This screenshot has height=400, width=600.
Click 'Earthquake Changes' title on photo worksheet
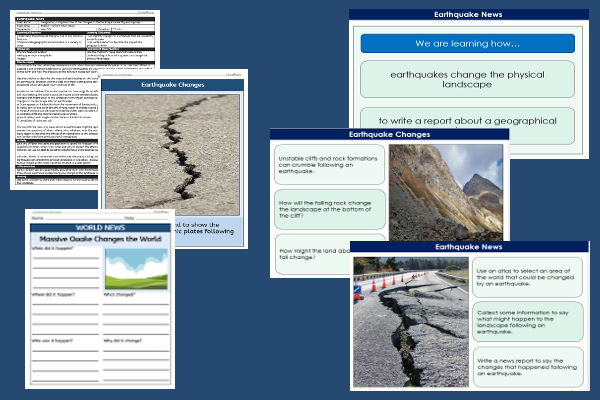(173, 85)
